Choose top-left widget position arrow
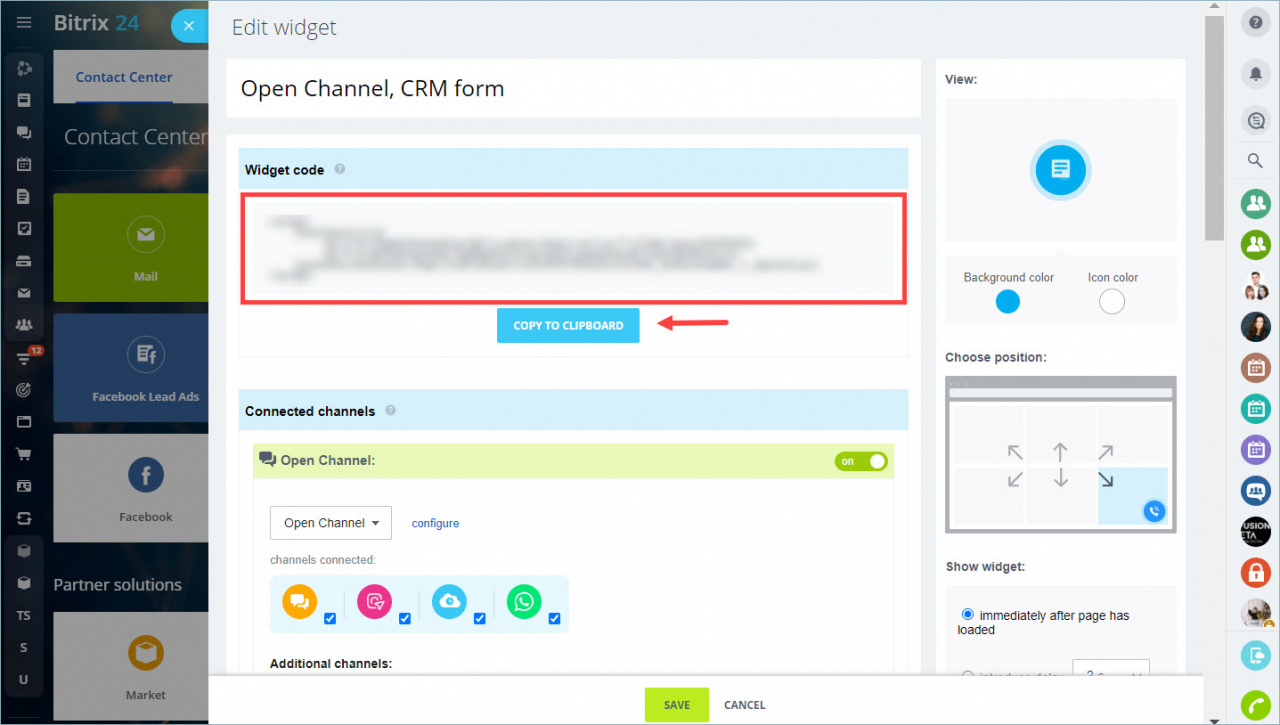1280x725 pixels. pyautogui.click(x=1015, y=452)
